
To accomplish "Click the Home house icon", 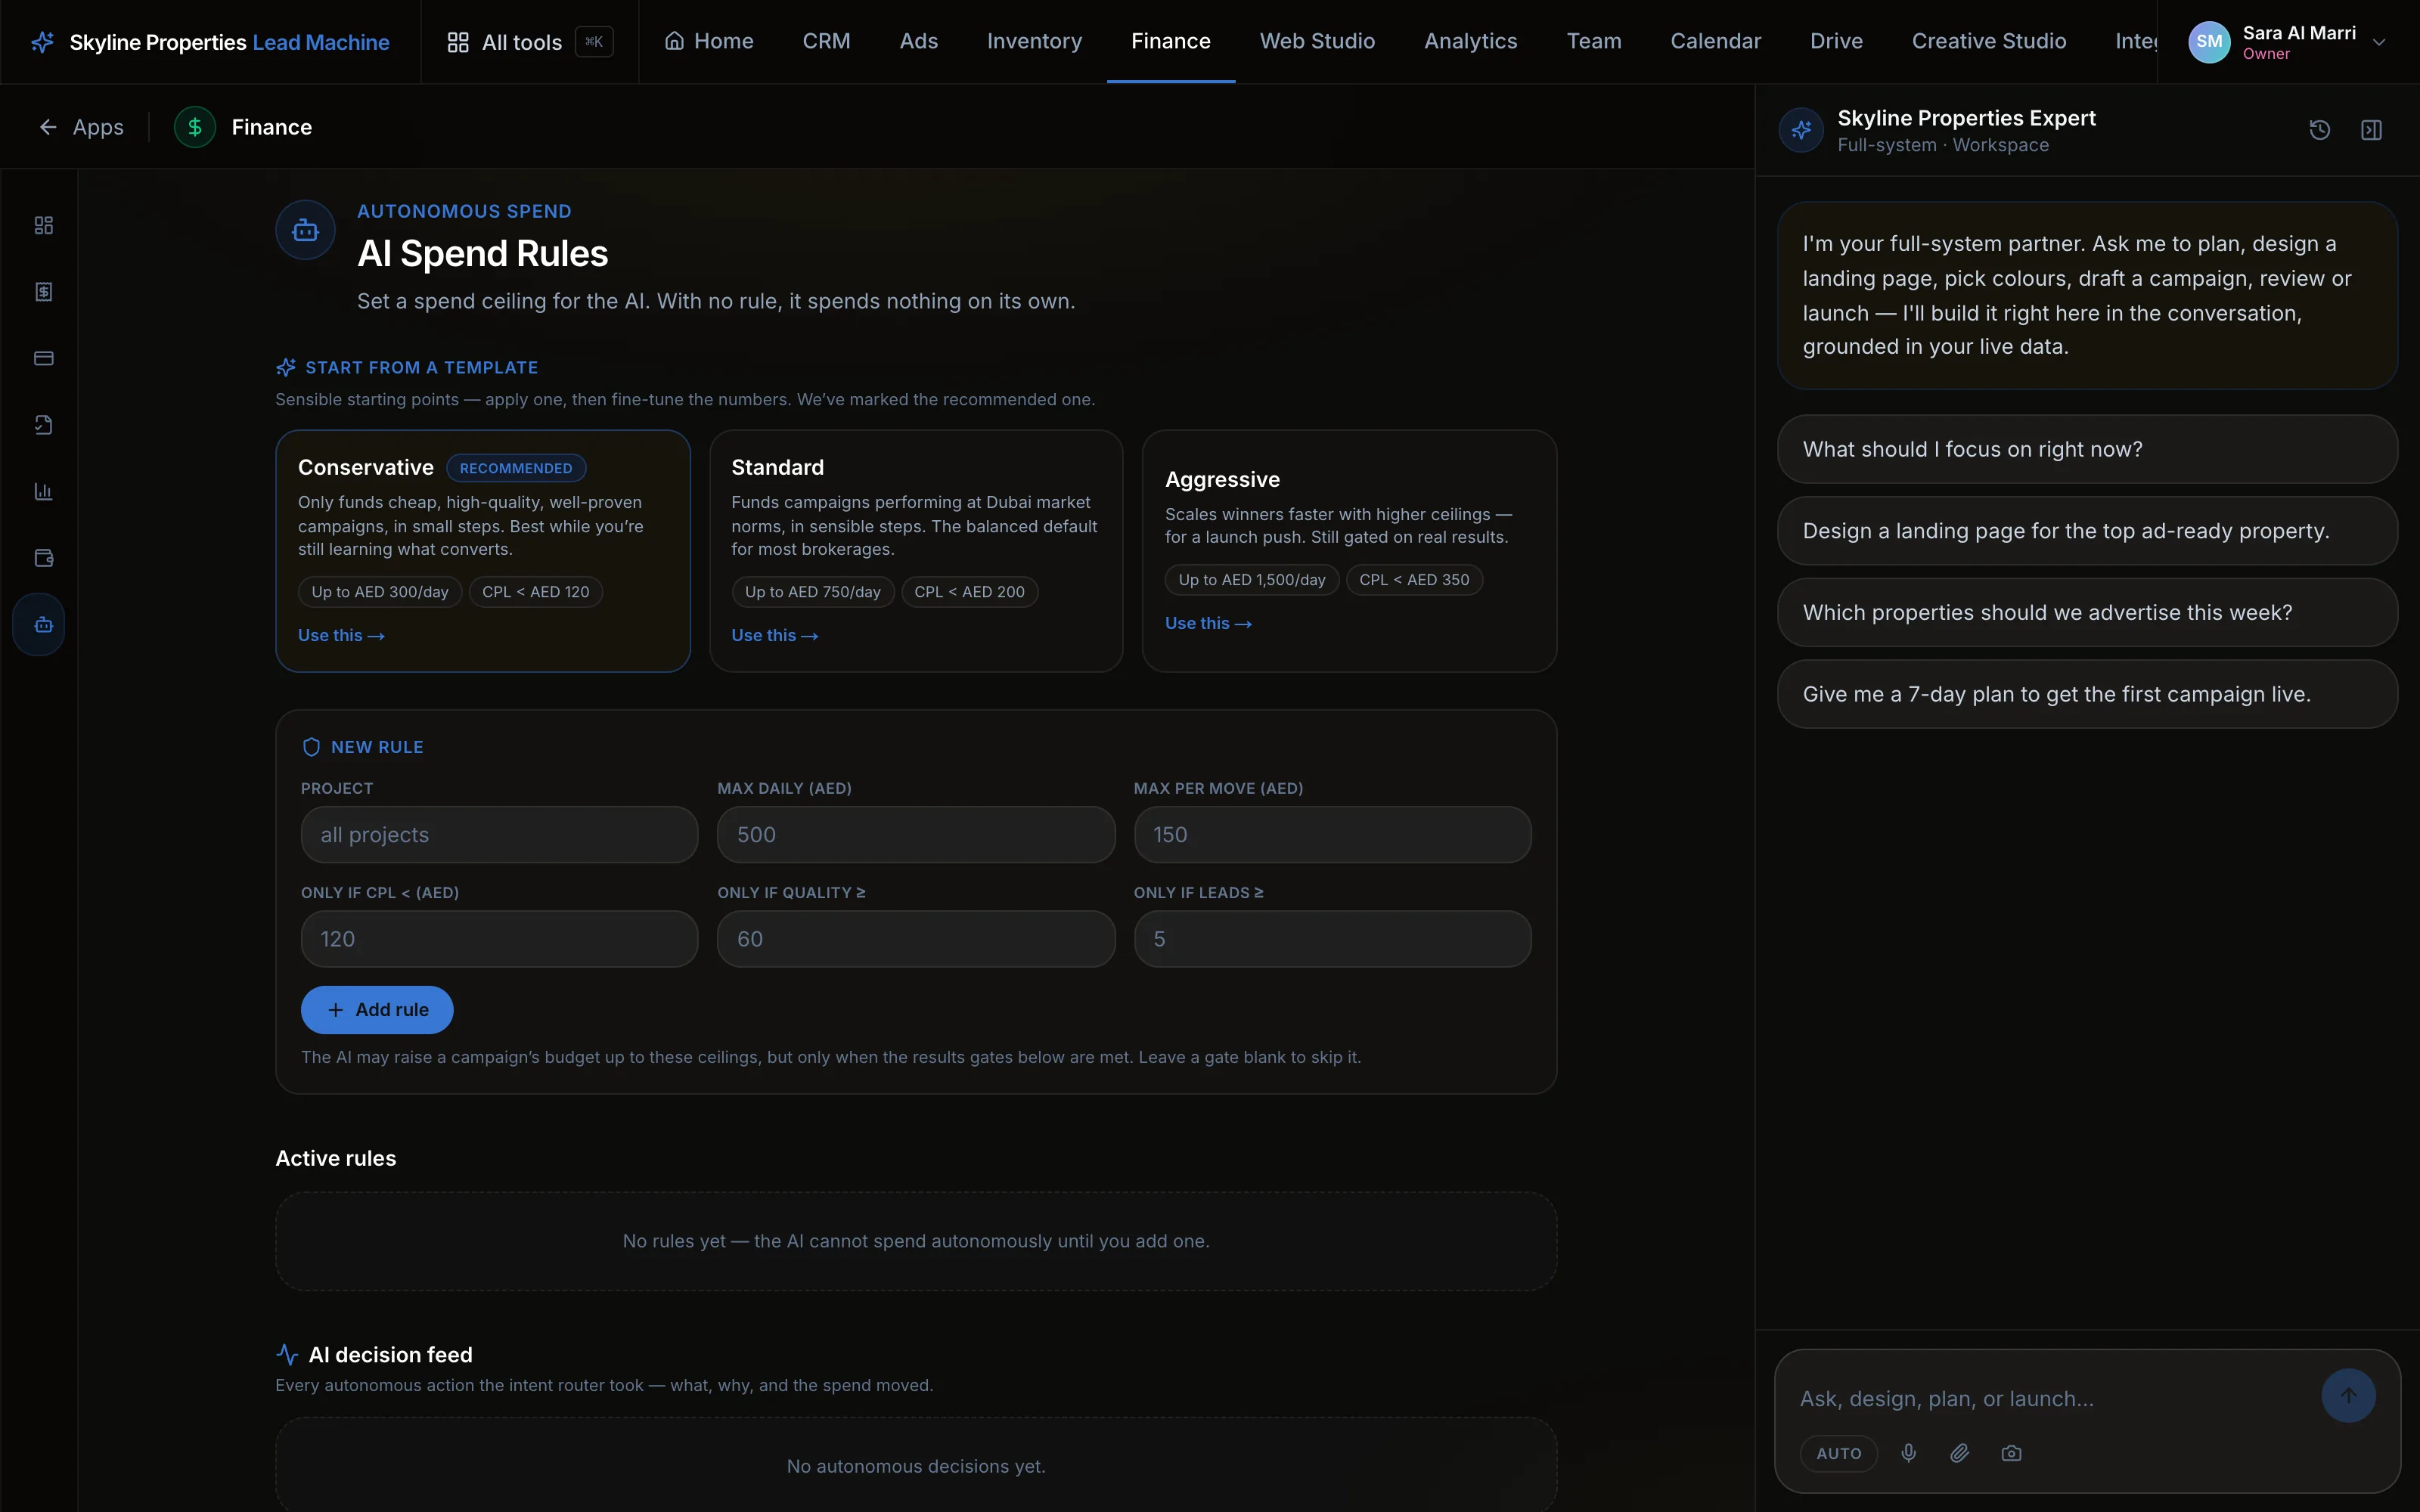I will [675, 41].
